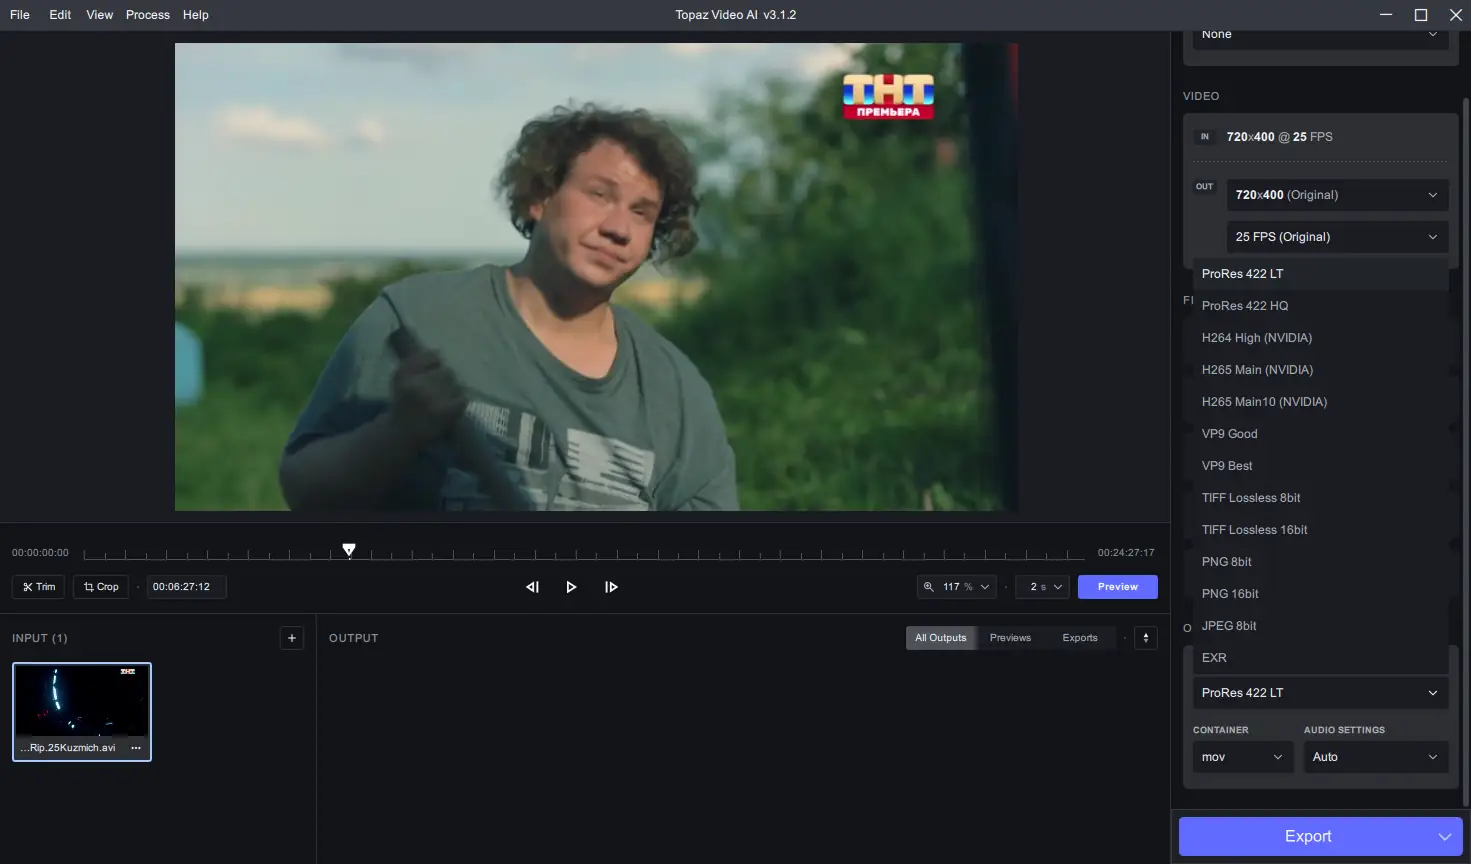Expand the Export options arrow

click(1444, 837)
